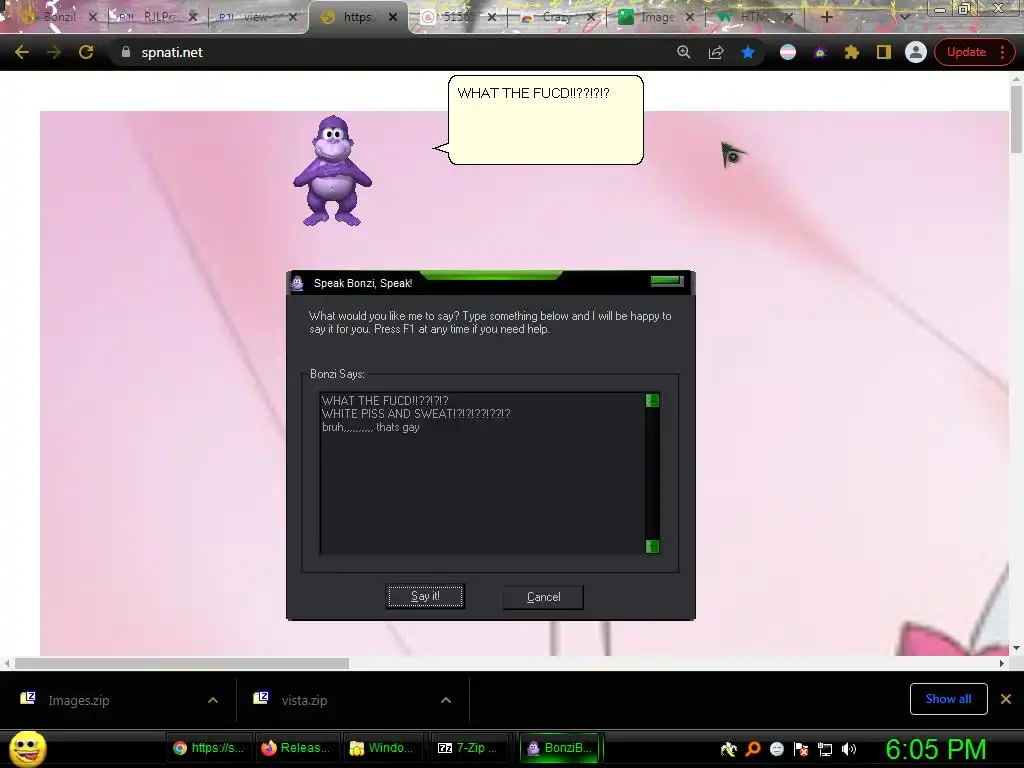
Task: Open the Action Center flag tray icon
Action: point(801,749)
